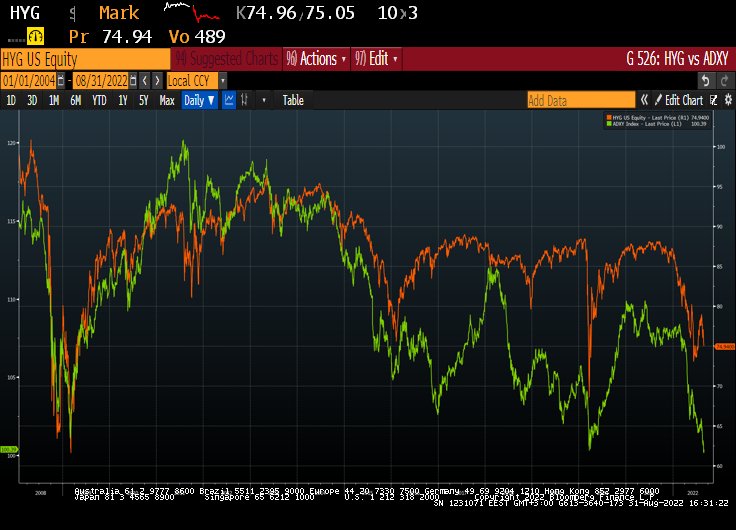Shift date range forward with right chevron
Screen dimensions: 736x530
(x=157, y=81)
